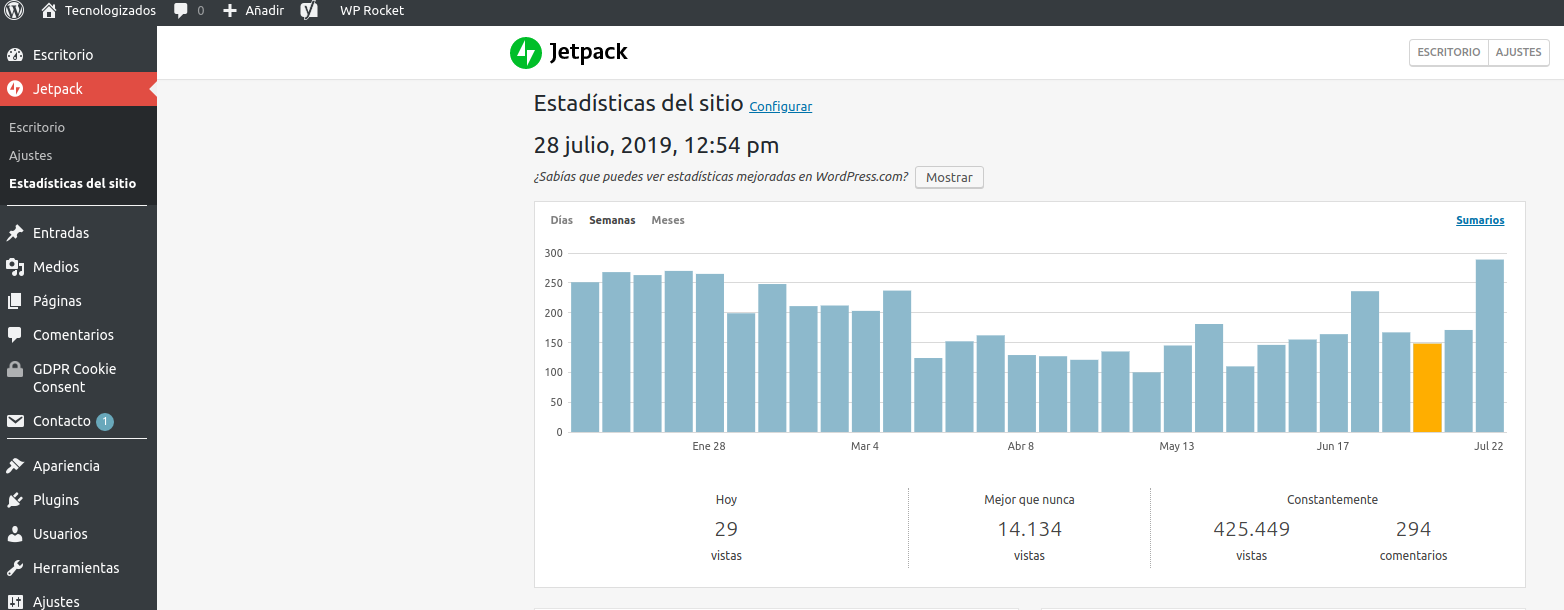The height and width of the screenshot is (610, 1564).
Task: Open GDPR Cookie Consent menu item
Action: pos(75,378)
